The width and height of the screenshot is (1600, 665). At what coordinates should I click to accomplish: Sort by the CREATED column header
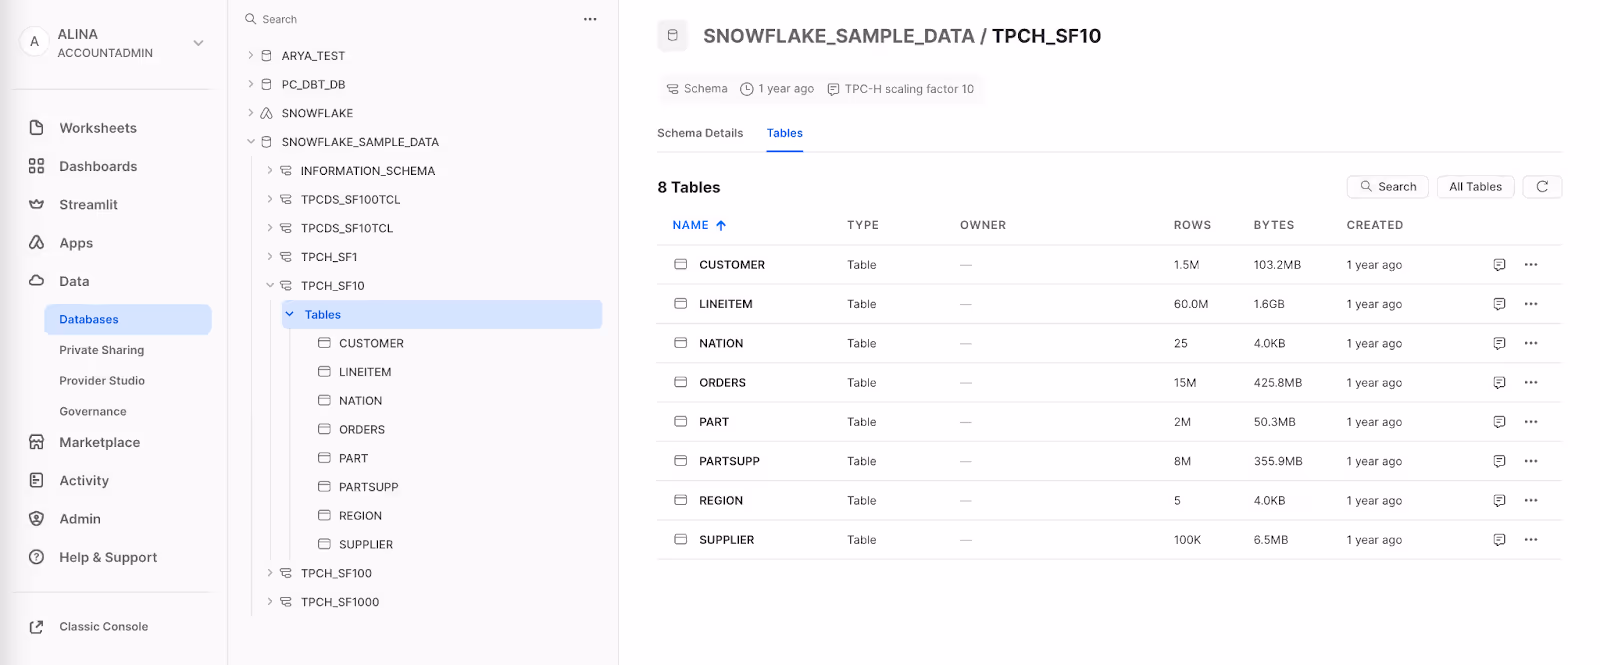coord(1375,226)
